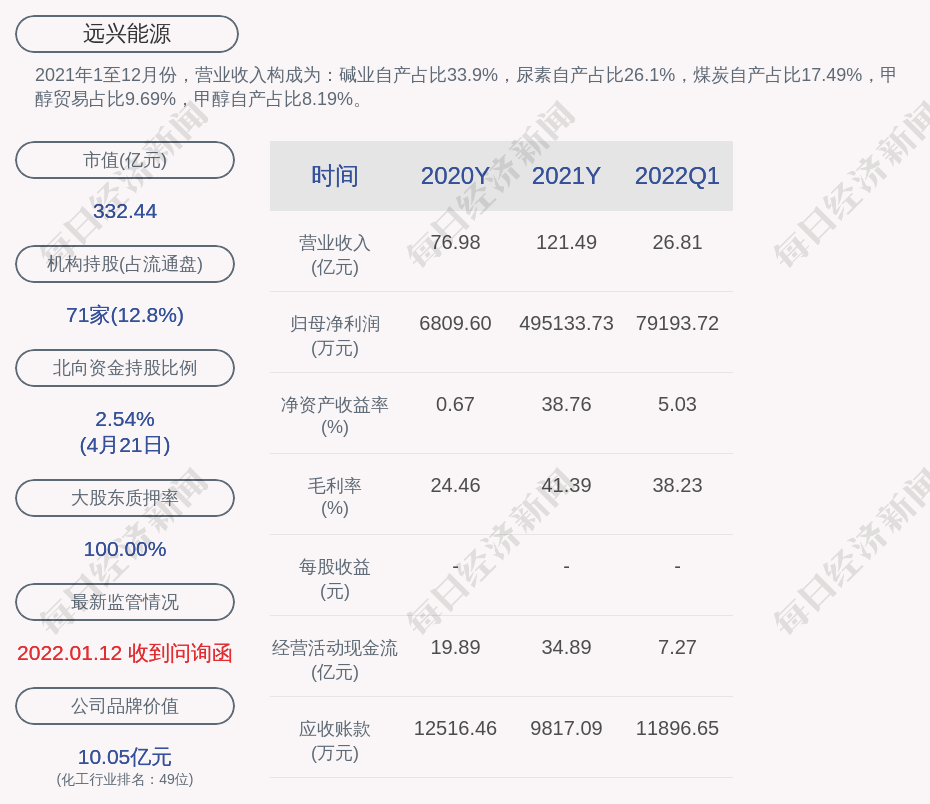Image resolution: width=930 pixels, height=804 pixels.
Task: Select the 机构持股(占流通盘) pill
Action: coord(125,264)
